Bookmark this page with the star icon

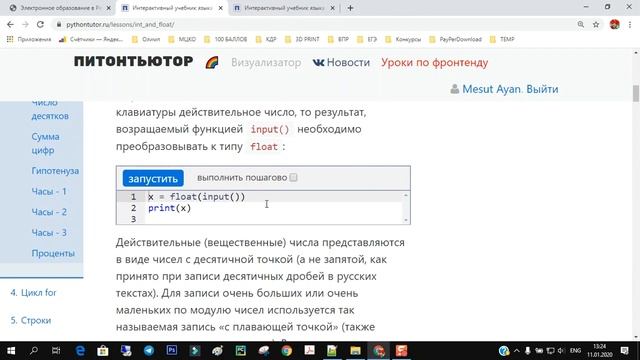pos(596,24)
